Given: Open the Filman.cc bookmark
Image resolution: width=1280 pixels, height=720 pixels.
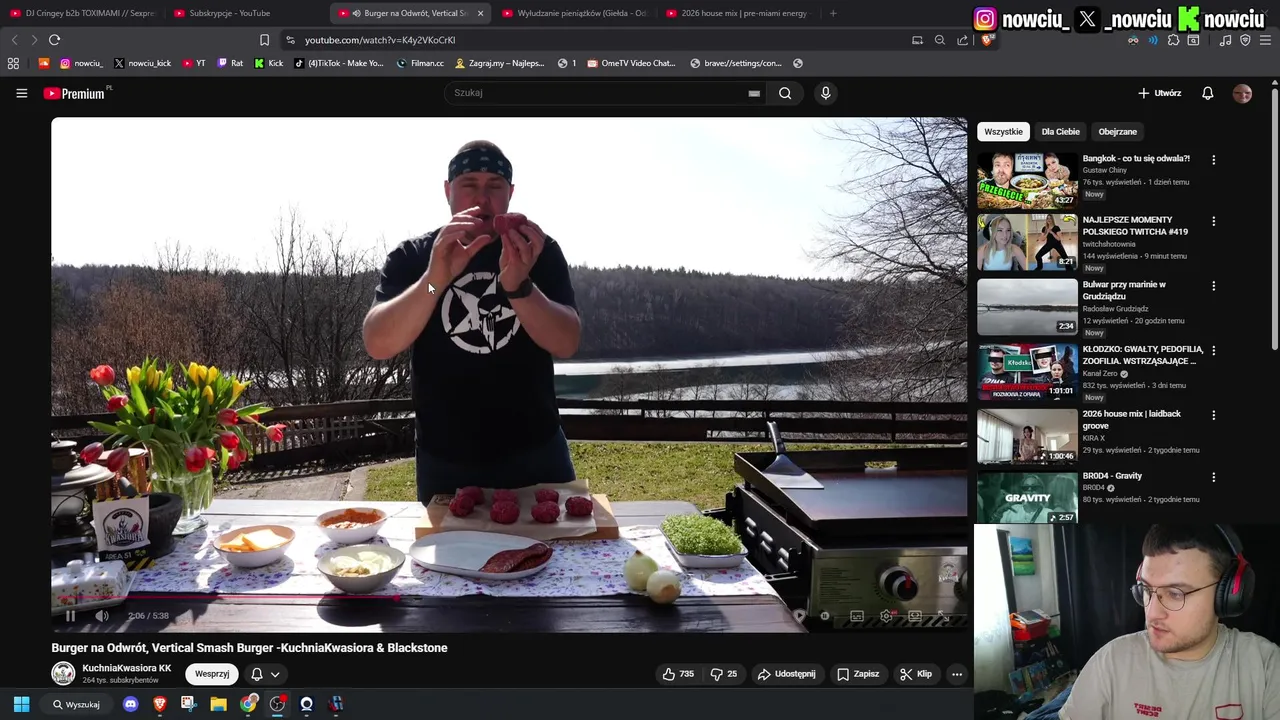Looking at the screenshot, I should [x=420, y=63].
